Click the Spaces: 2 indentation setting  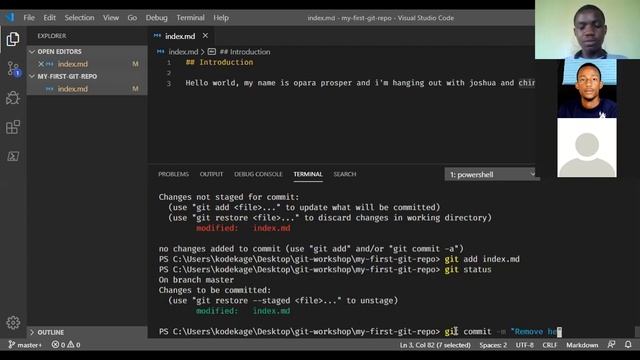coord(493,345)
